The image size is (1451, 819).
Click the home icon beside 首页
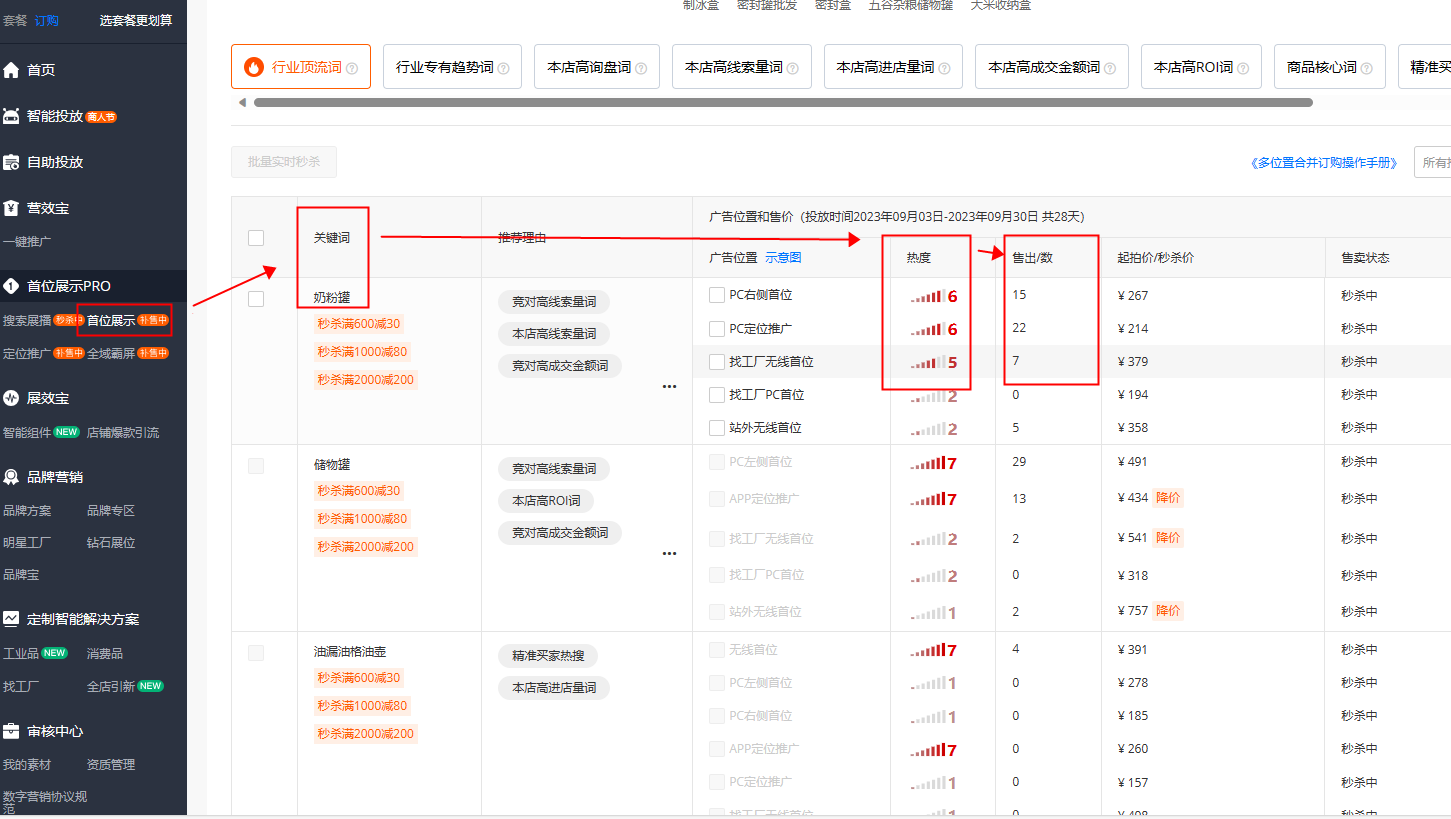pyautogui.click(x=12, y=70)
